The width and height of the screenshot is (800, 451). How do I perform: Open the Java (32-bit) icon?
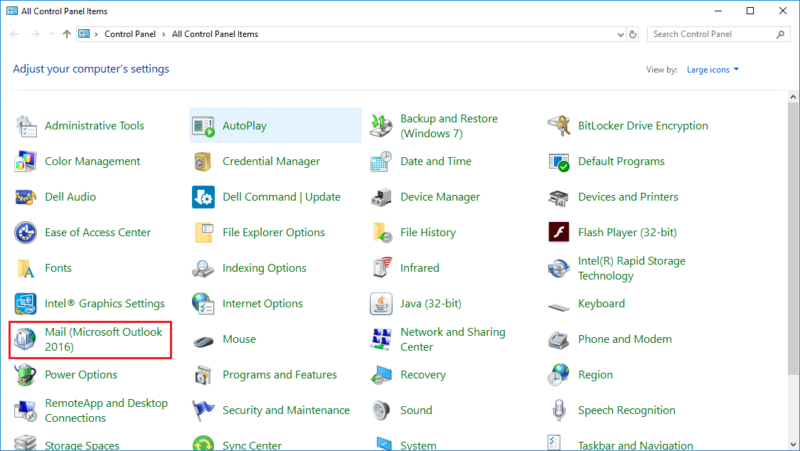(x=381, y=304)
